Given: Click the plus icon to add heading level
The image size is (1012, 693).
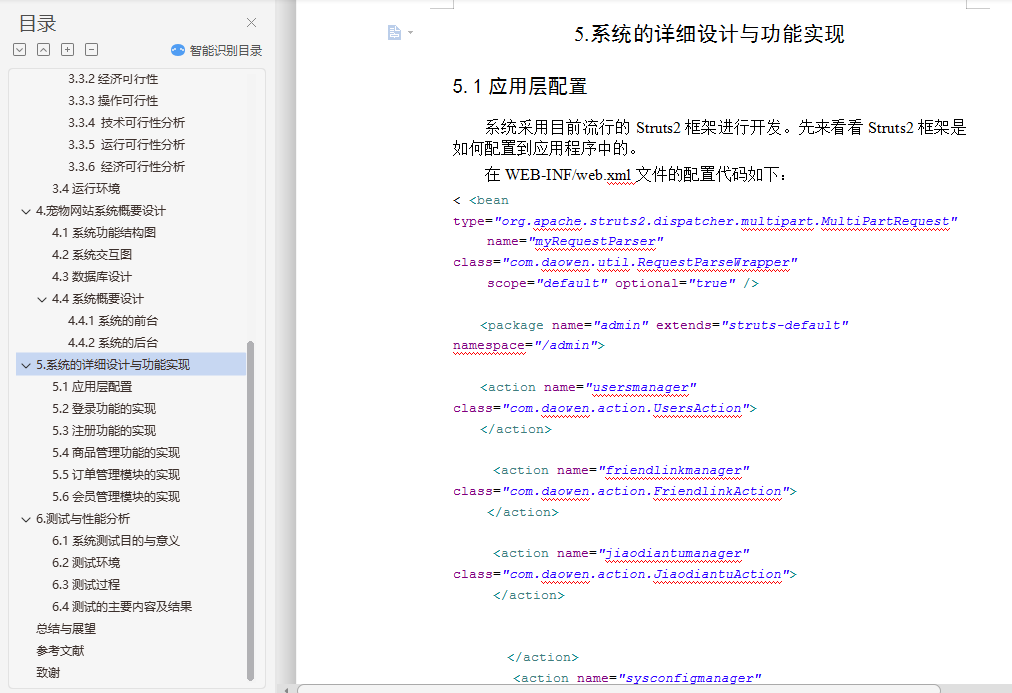Looking at the screenshot, I should pos(67,50).
